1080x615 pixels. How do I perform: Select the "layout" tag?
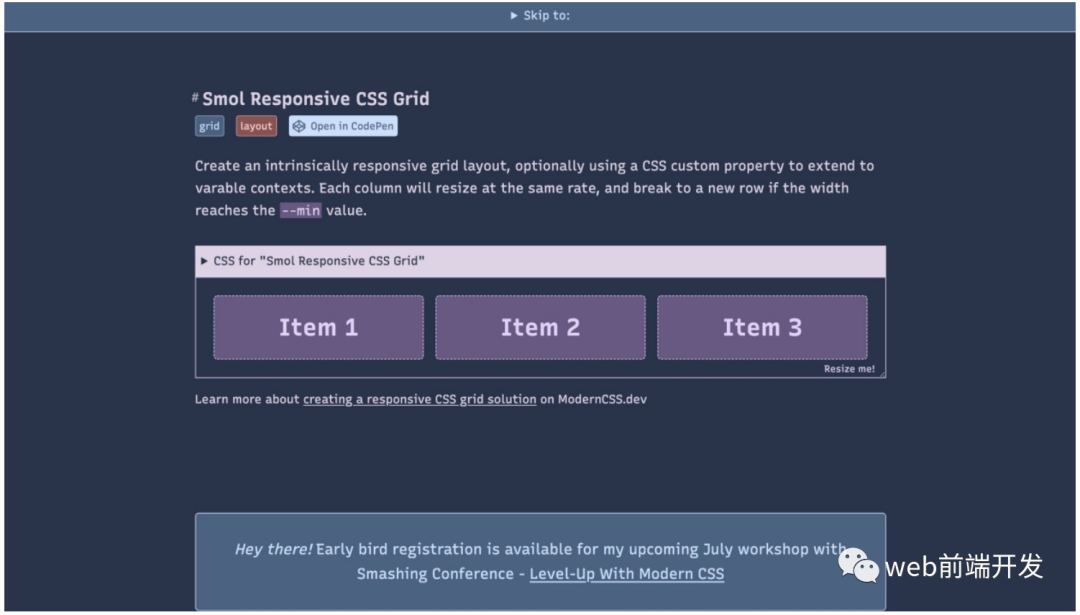(x=256, y=126)
